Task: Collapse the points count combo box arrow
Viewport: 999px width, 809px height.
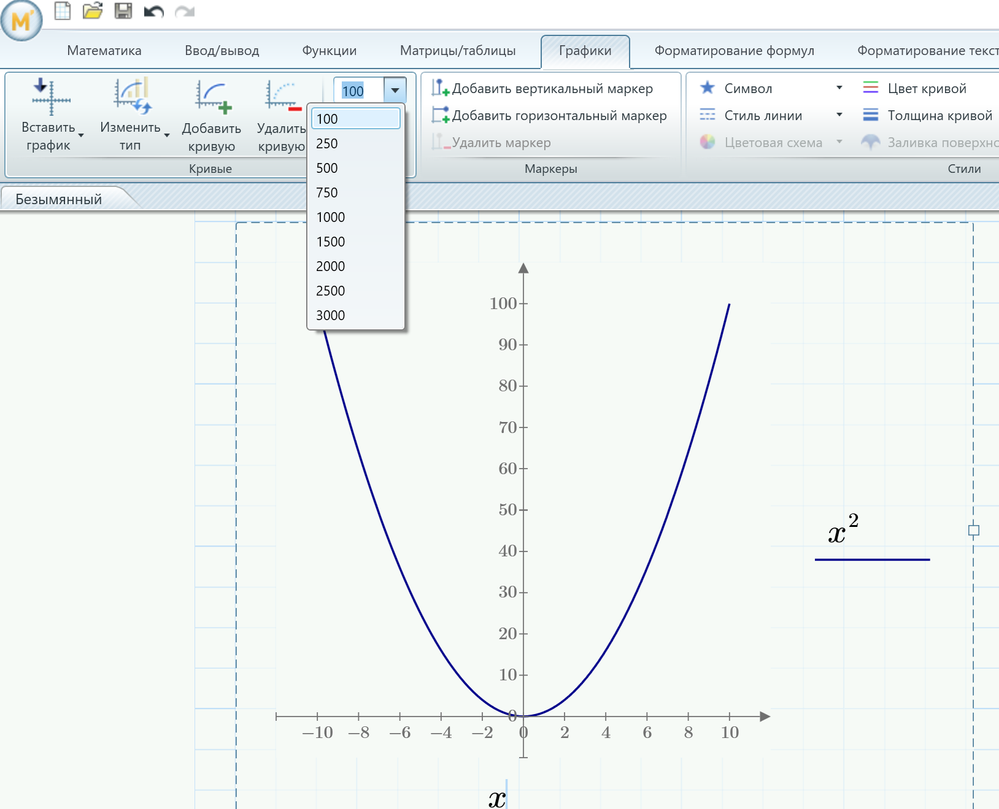Action: (396, 90)
